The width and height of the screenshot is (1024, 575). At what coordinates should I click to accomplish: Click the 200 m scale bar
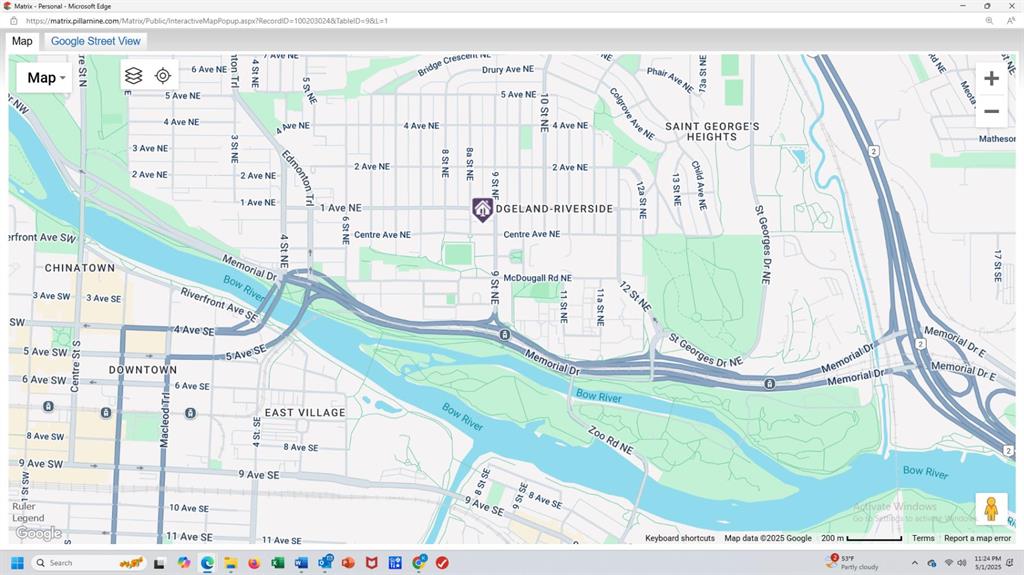(x=861, y=538)
